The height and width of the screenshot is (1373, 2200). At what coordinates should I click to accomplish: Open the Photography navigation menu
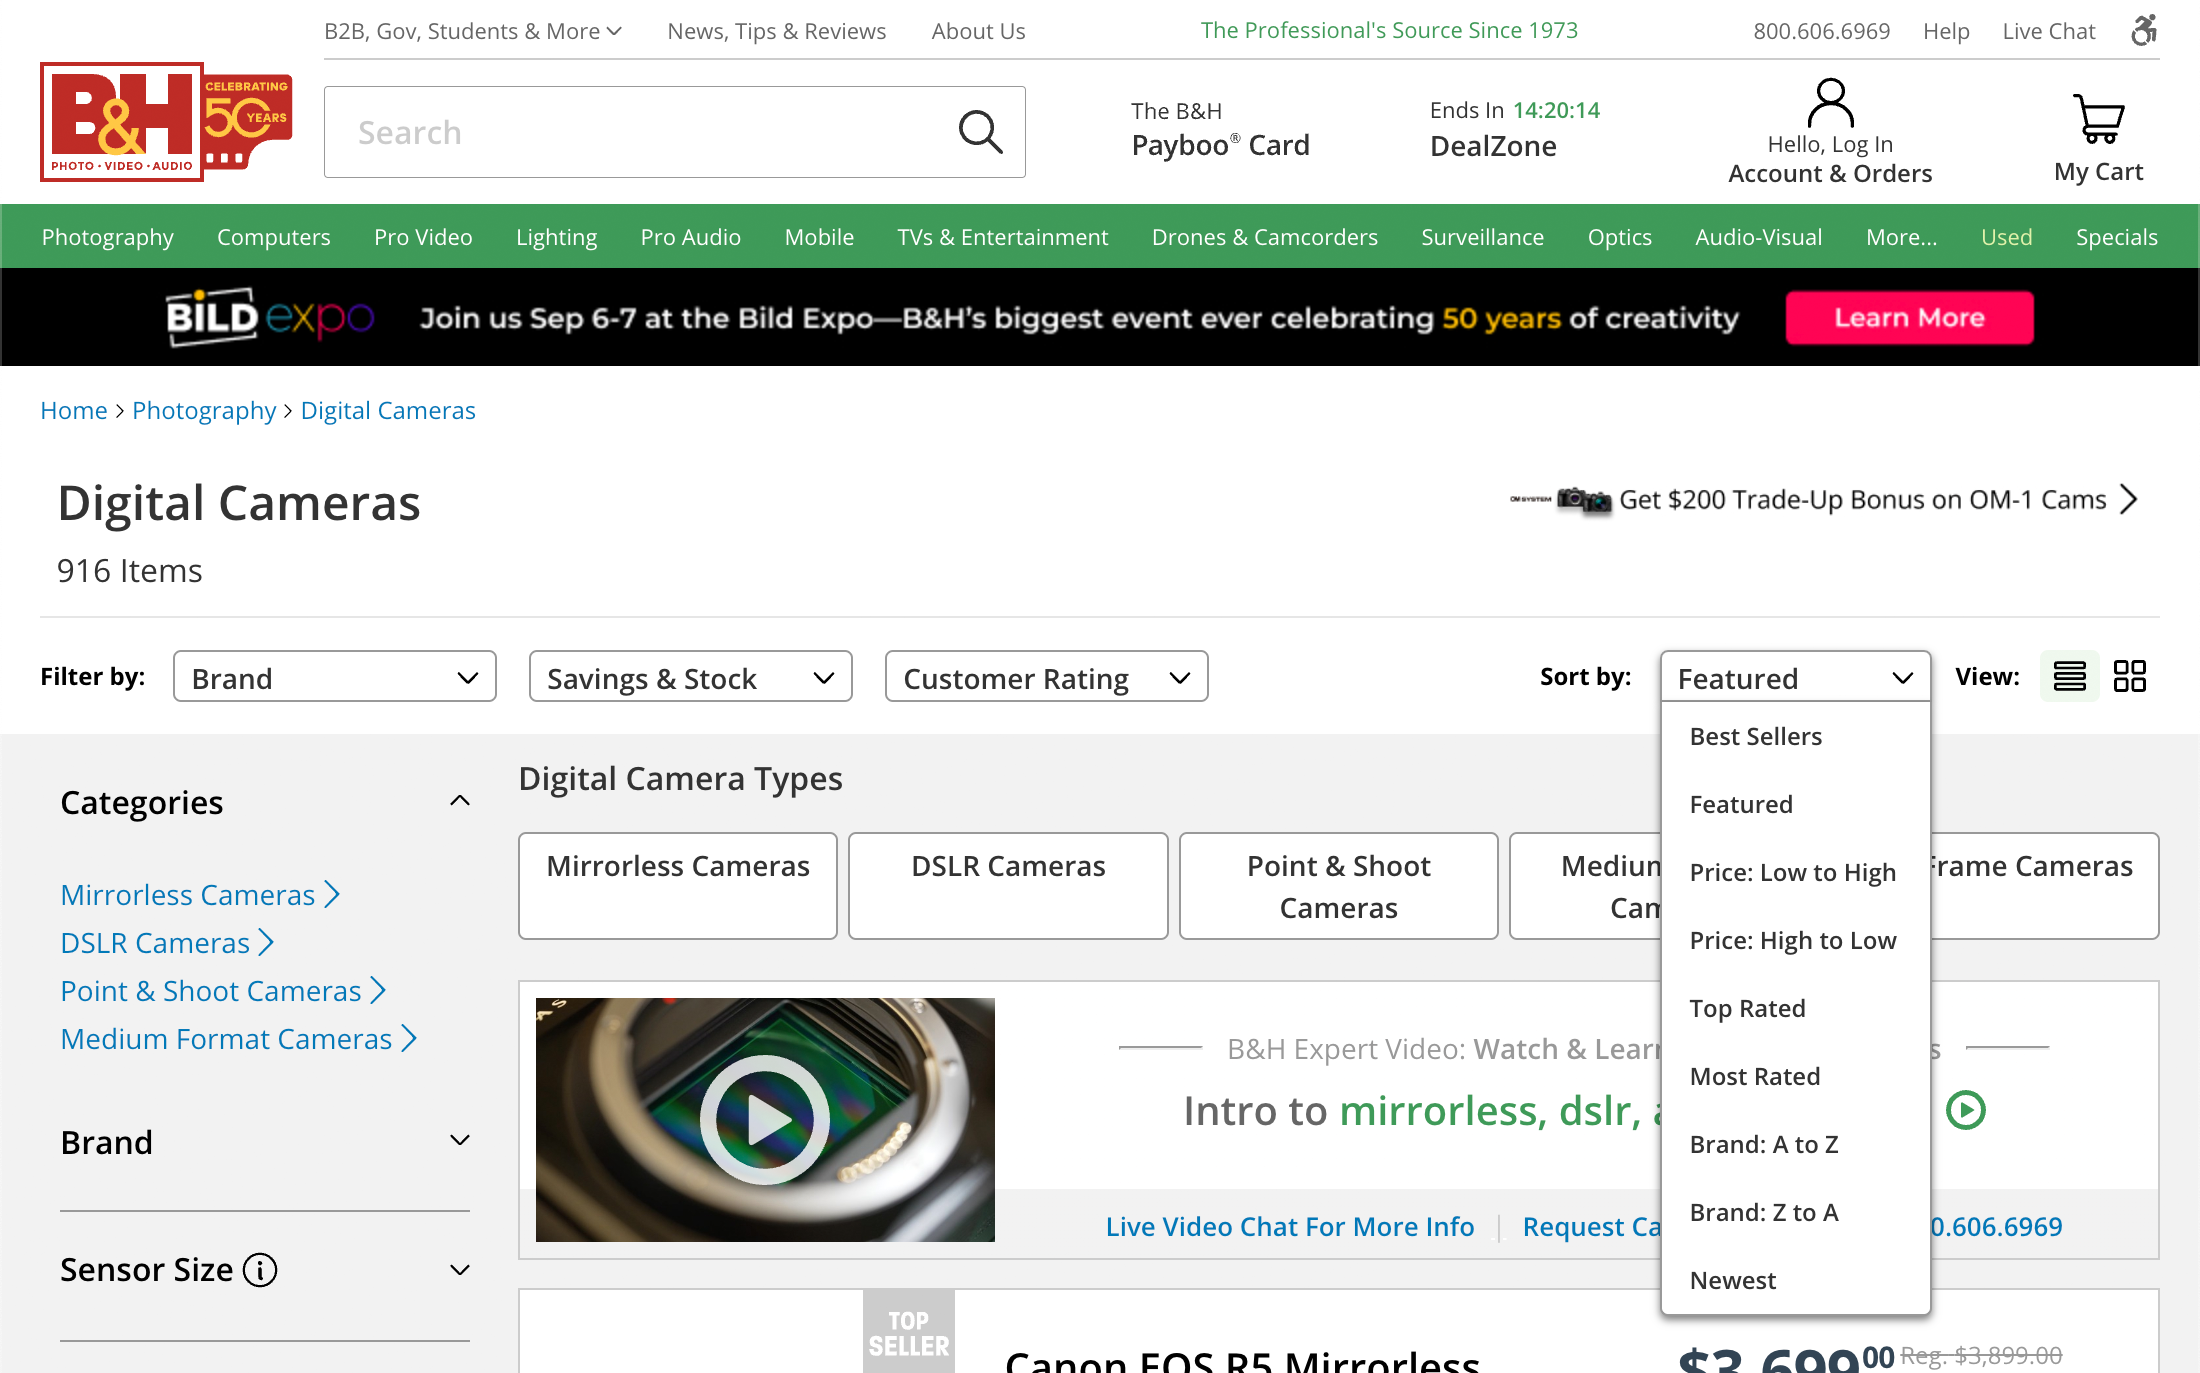(107, 237)
